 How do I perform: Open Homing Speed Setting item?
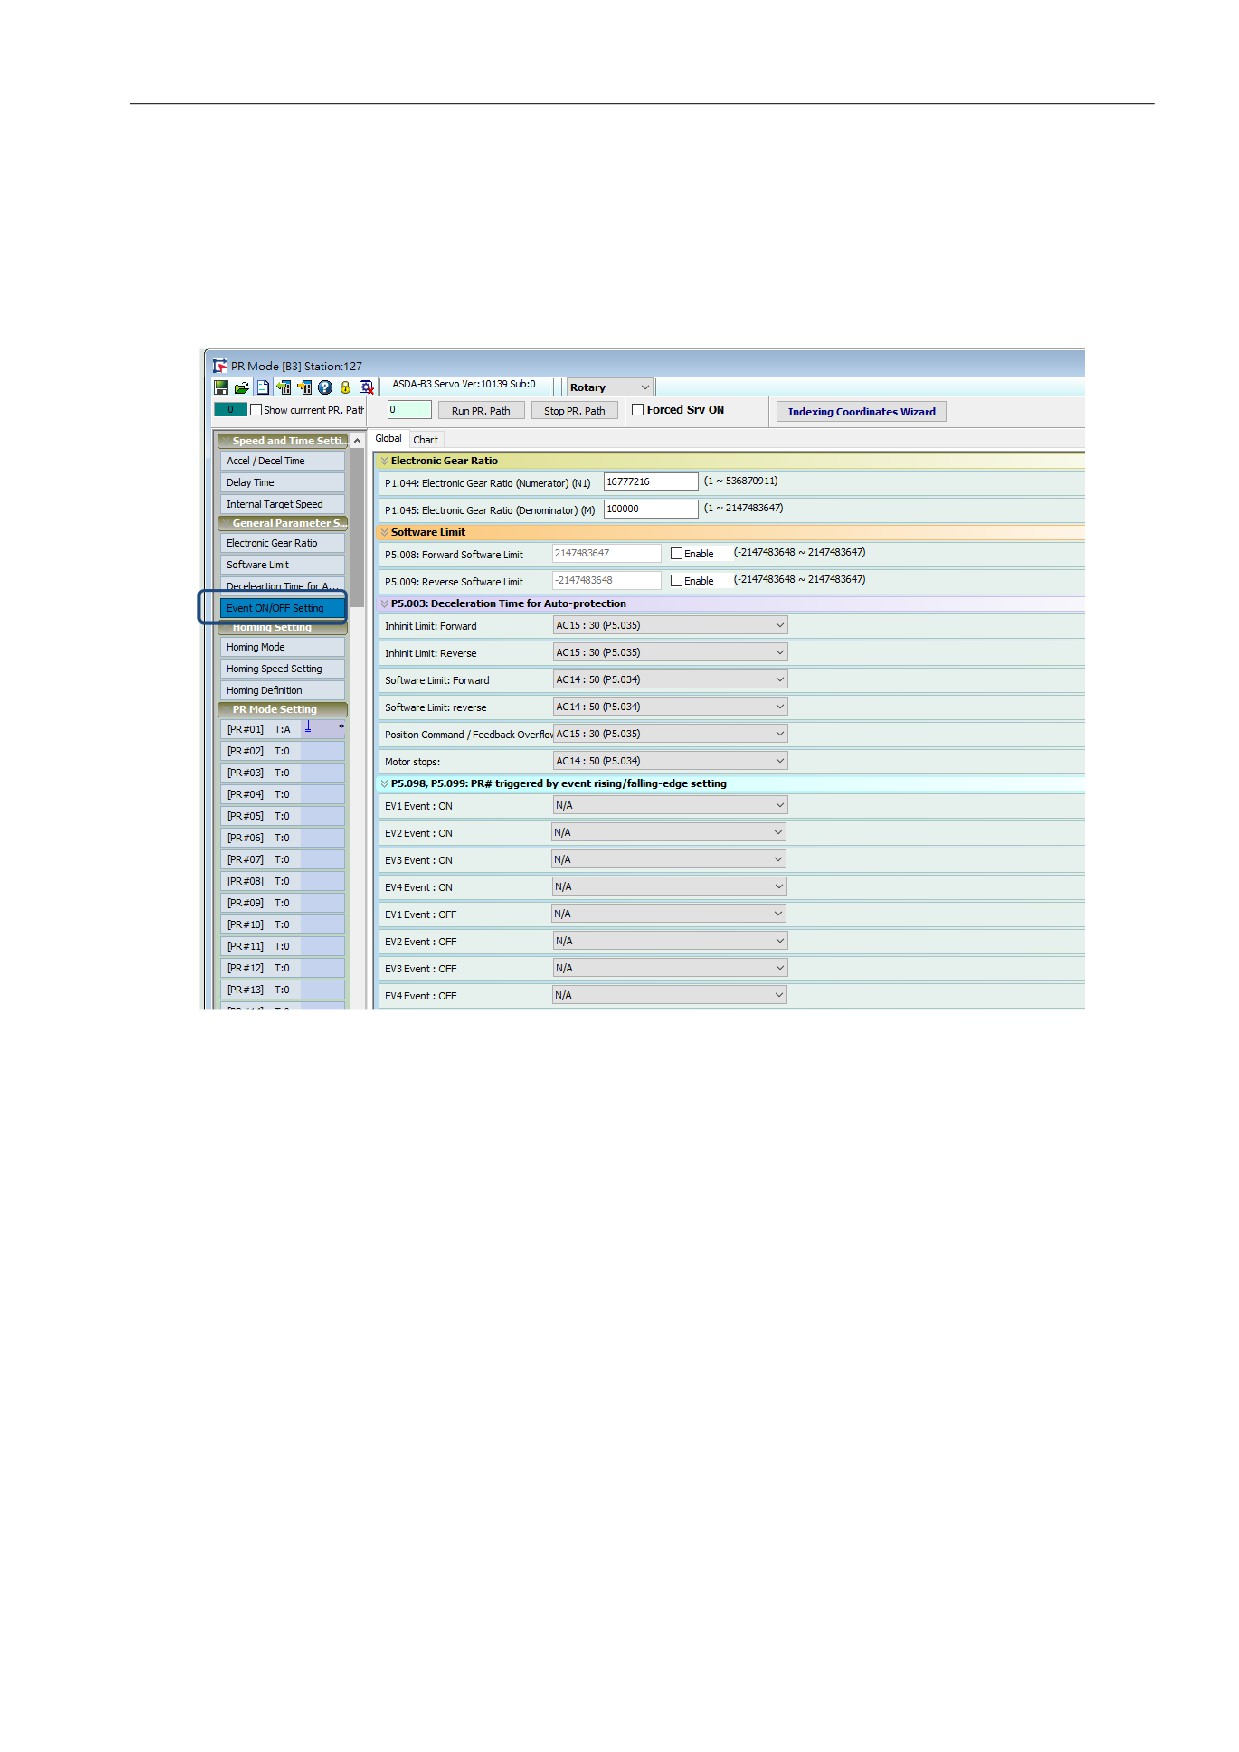[x=282, y=668]
